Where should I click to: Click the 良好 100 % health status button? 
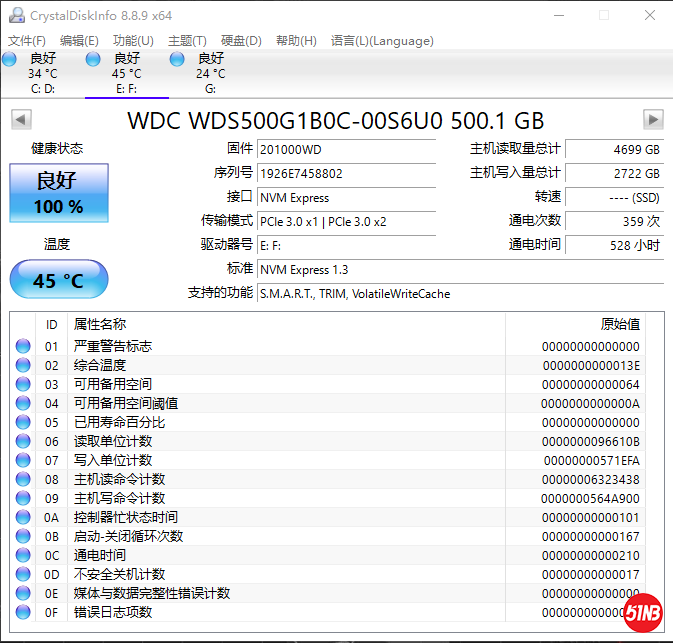[x=58, y=193]
